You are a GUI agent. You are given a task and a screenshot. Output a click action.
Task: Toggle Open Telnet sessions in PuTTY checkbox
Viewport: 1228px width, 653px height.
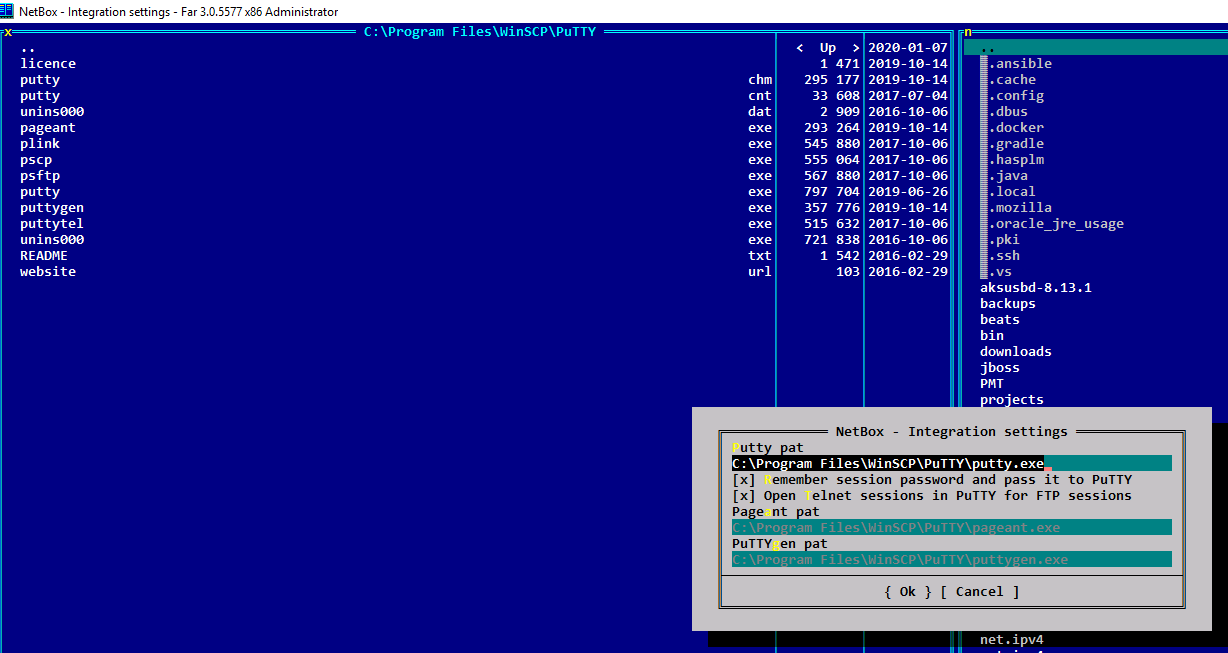(744, 495)
